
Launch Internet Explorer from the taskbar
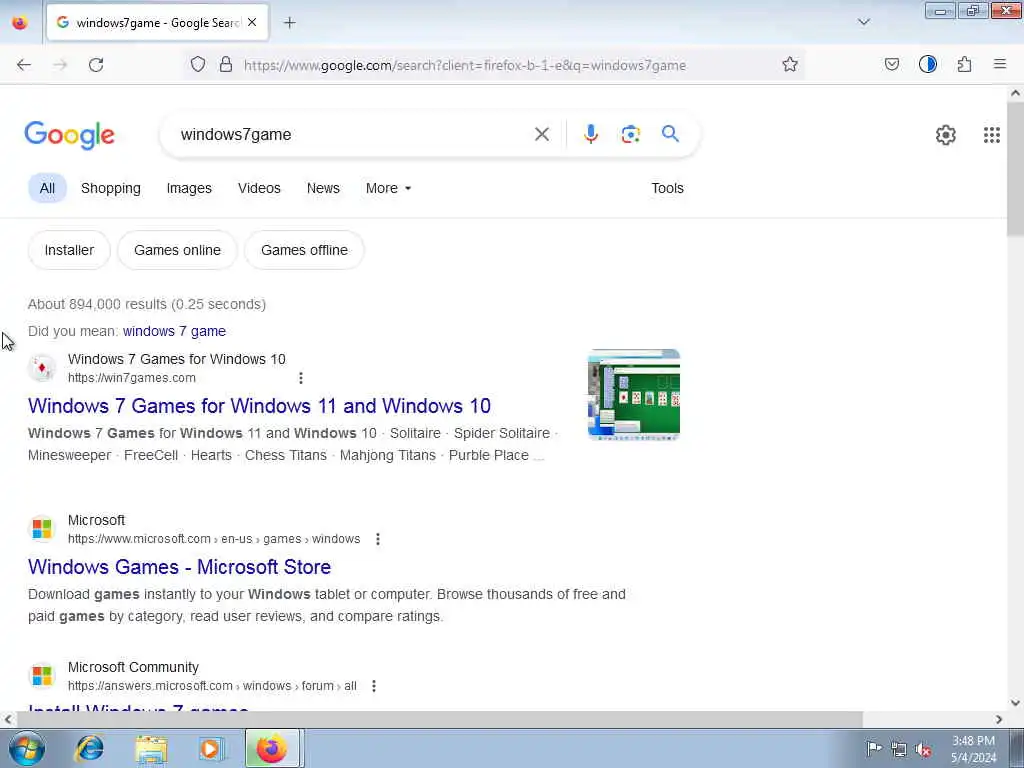pos(89,749)
